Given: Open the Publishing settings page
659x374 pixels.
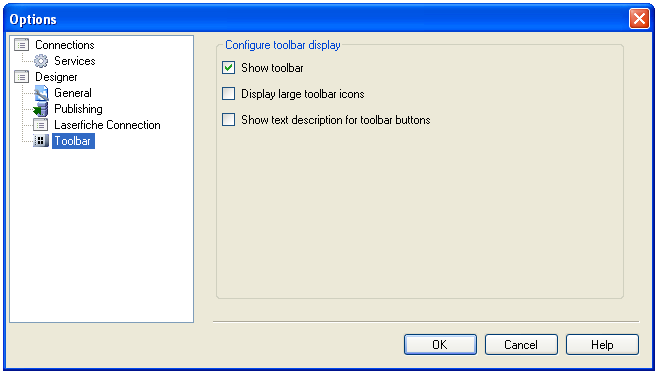Looking at the screenshot, I should click(78, 109).
